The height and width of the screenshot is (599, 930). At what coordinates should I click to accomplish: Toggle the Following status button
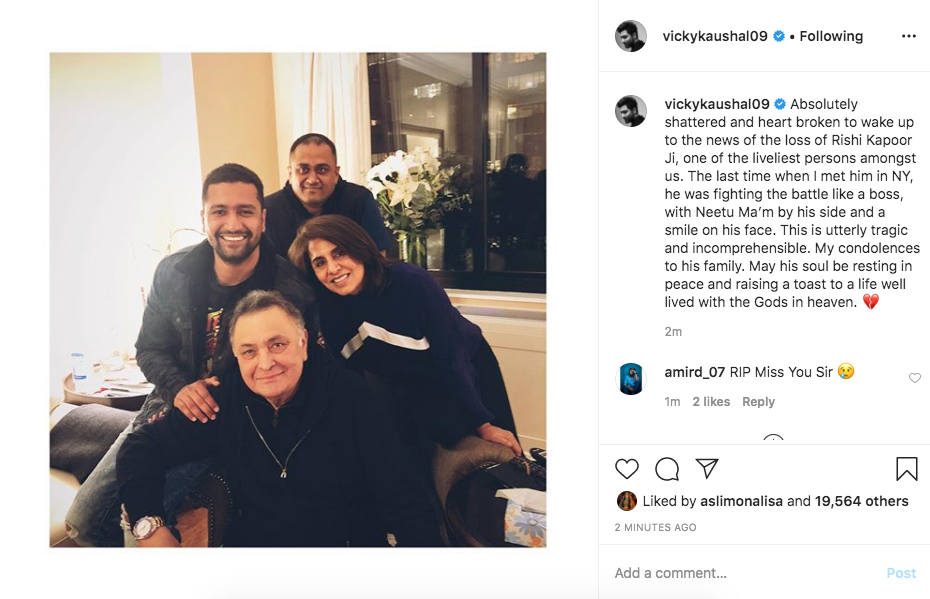(x=831, y=36)
